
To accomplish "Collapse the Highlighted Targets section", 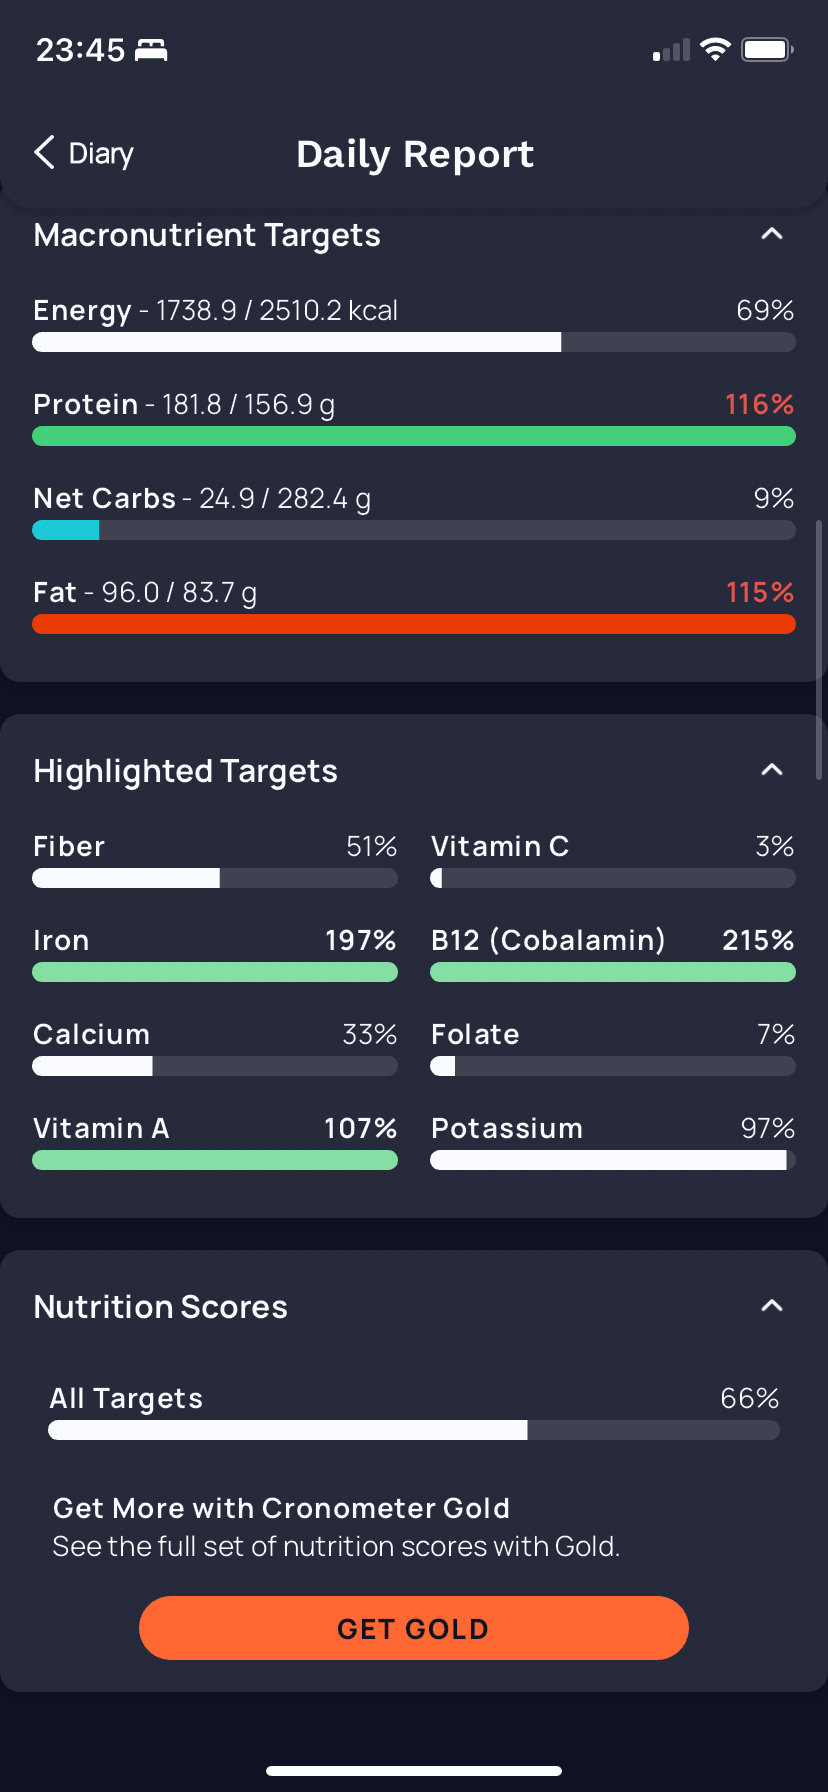I will (x=771, y=770).
